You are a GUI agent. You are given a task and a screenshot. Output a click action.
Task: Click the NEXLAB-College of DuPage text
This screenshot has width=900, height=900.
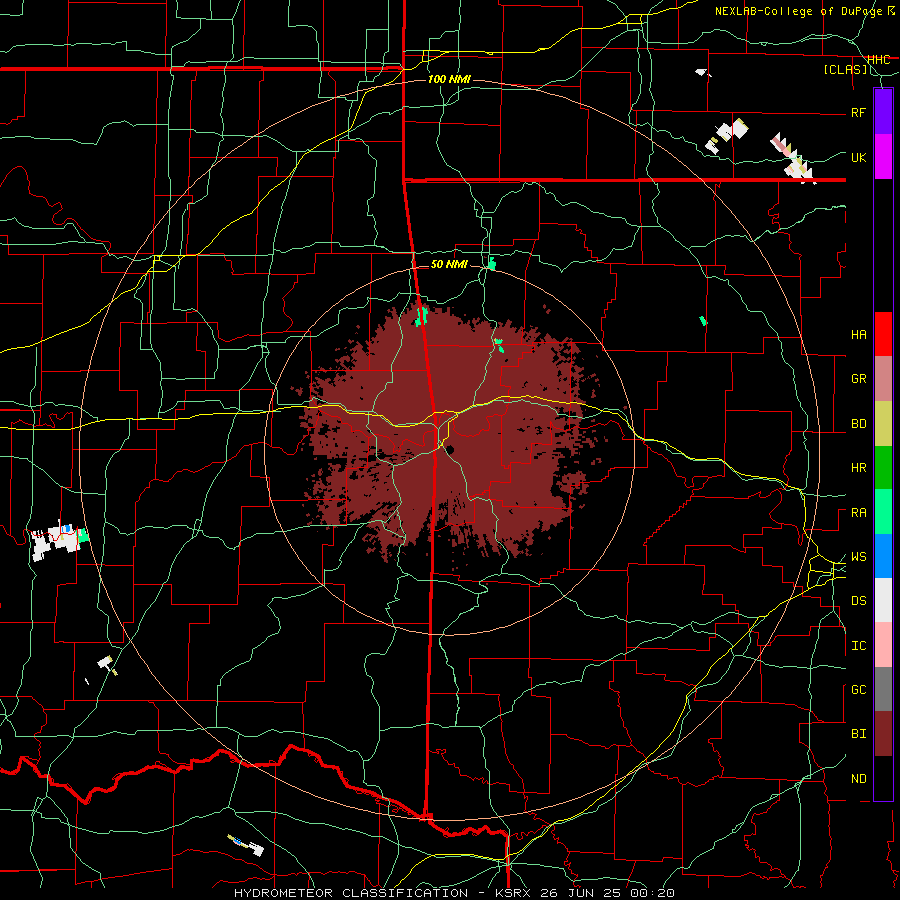[800, 11]
